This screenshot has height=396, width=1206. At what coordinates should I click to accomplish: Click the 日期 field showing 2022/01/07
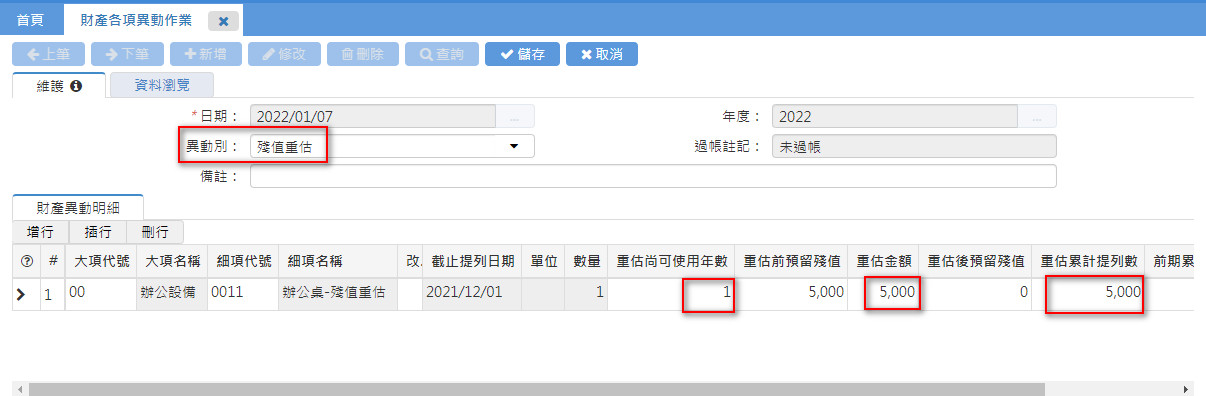[x=373, y=116]
